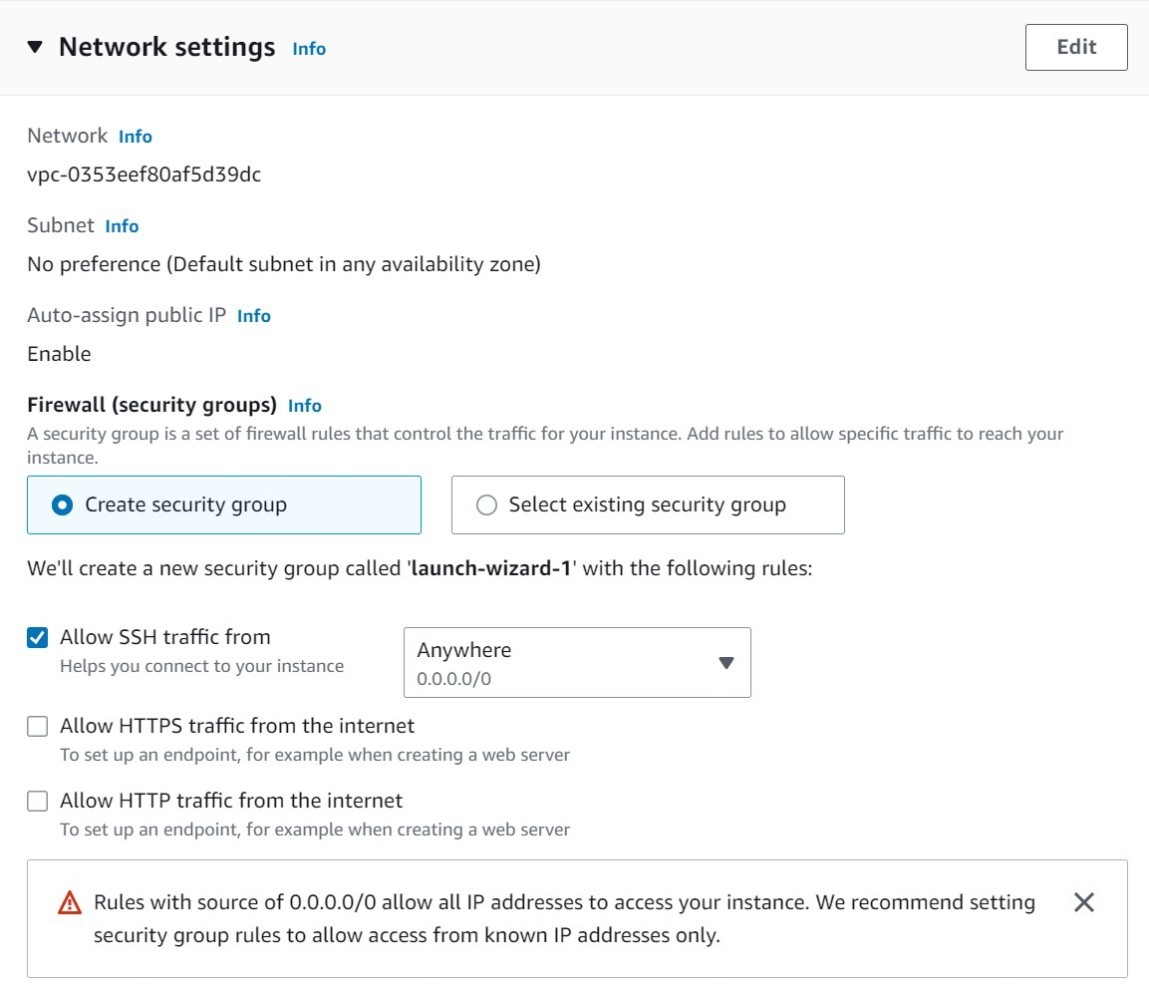Open the Anywhere source dropdown
Viewport: 1149px width, 1000px height.
(x=577, y=662)
